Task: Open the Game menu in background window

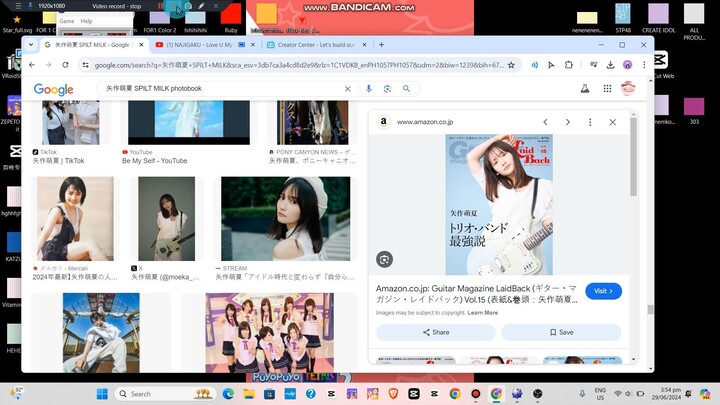Action: pos(67,21)
